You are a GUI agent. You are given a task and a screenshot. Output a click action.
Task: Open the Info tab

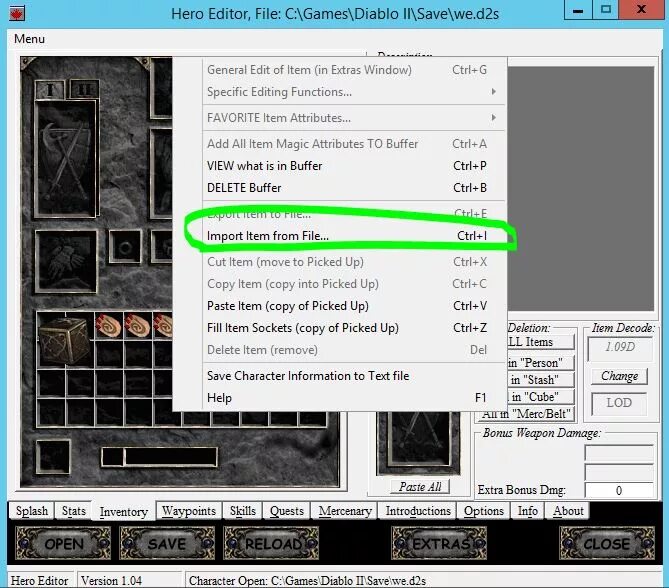(x=527, y=511)
